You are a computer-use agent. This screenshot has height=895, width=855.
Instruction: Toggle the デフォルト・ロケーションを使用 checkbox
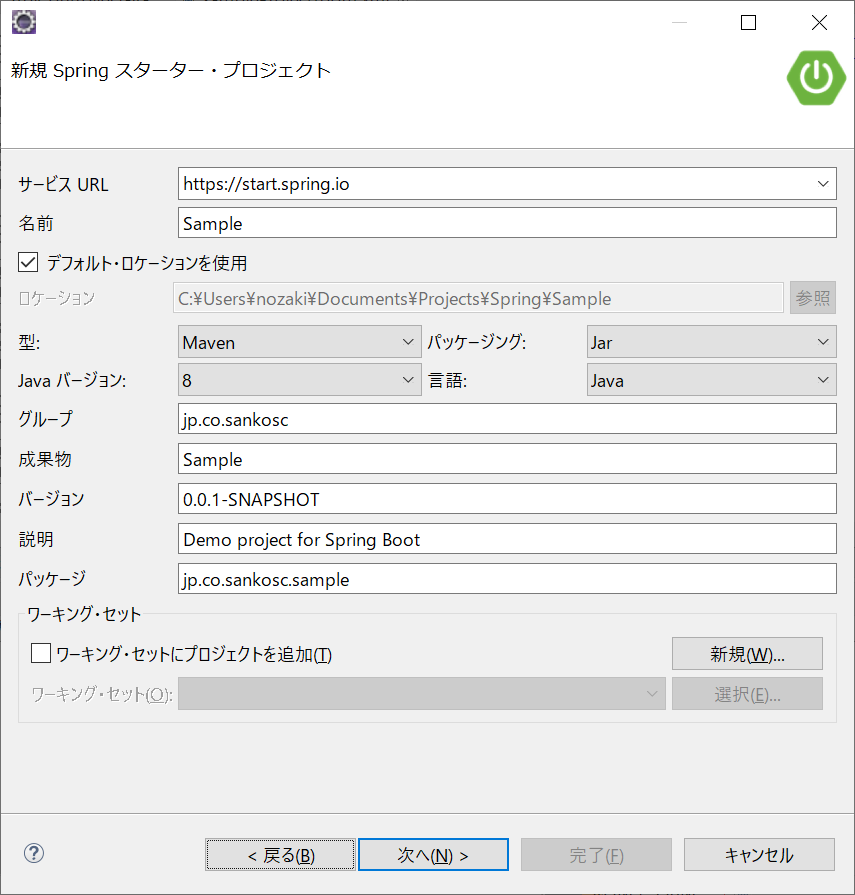[28, 263]
